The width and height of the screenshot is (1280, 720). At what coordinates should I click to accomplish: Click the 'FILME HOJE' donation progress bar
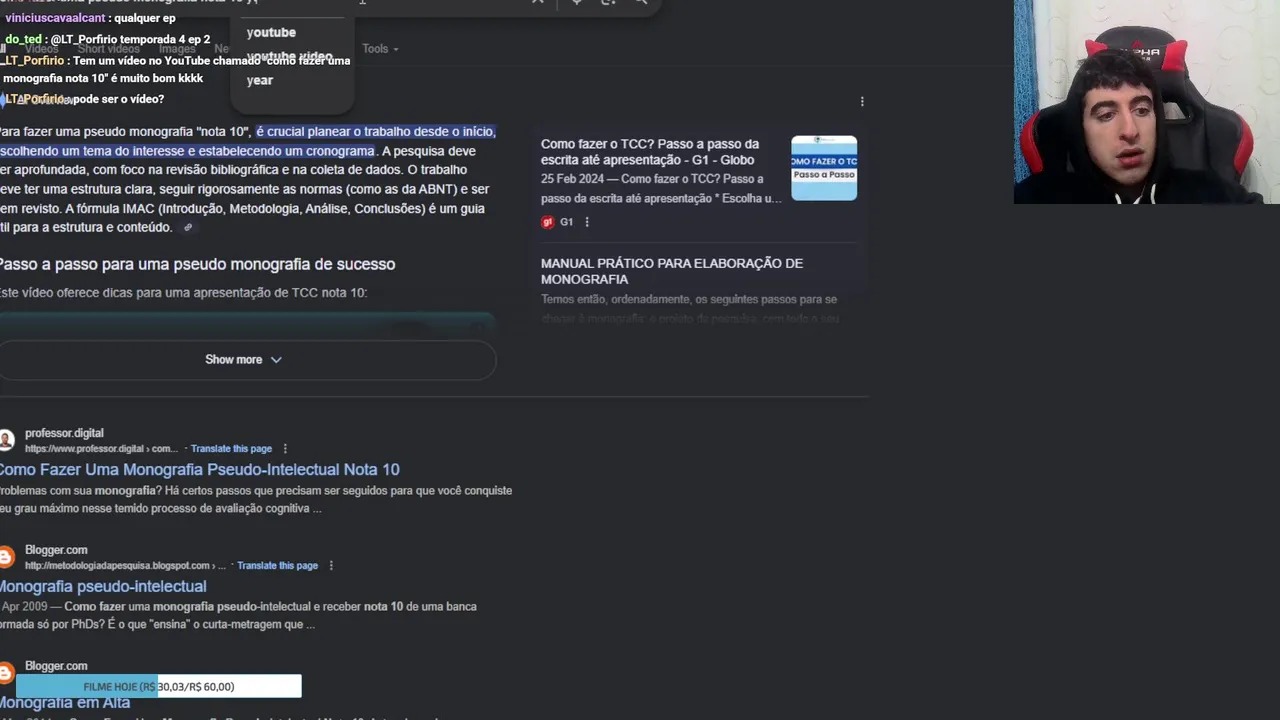coord(158,686)
